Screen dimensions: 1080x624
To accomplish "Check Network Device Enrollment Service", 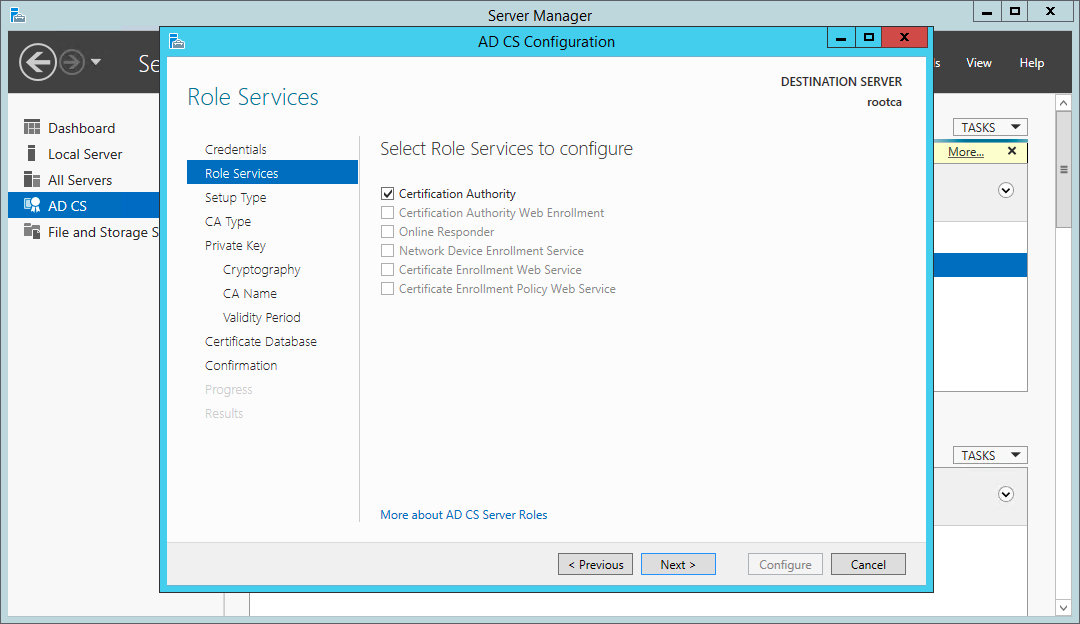I will pos(388,251).
